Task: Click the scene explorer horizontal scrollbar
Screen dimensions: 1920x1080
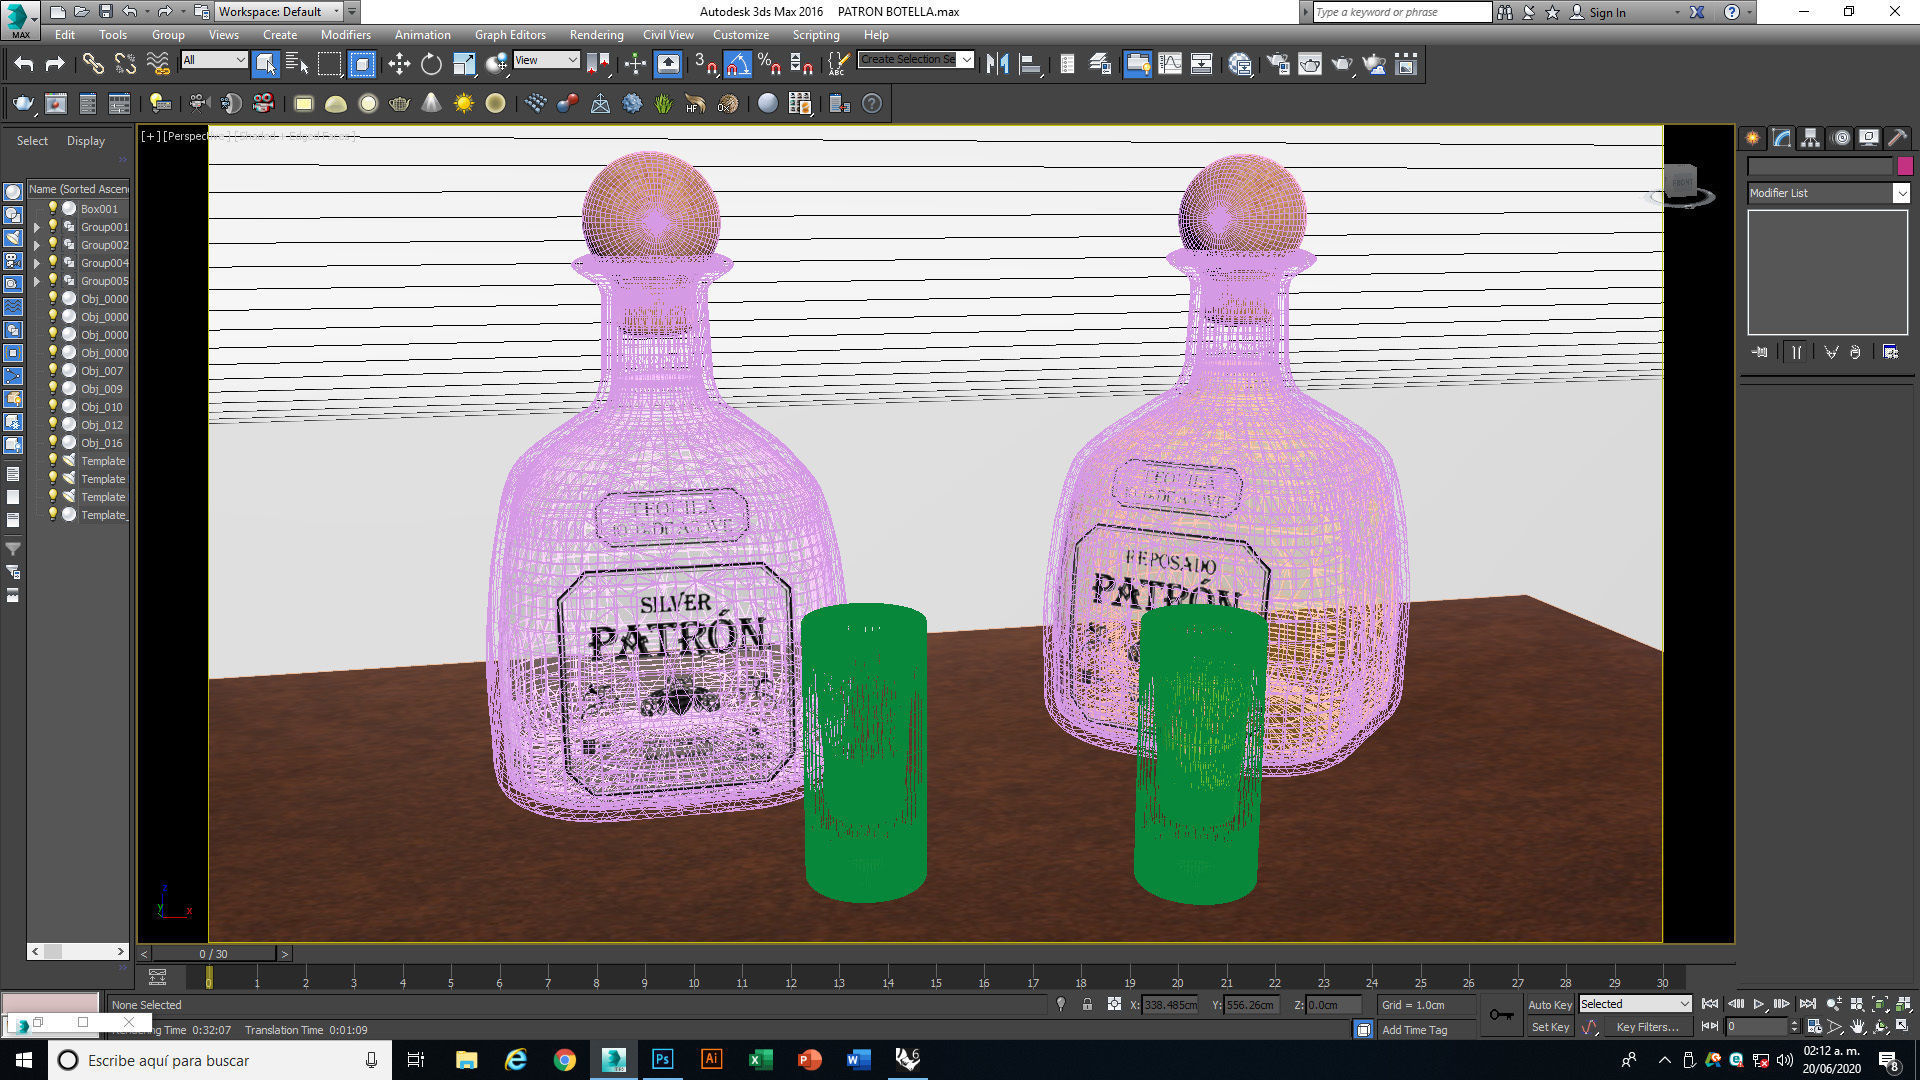Action: [78, 951]
